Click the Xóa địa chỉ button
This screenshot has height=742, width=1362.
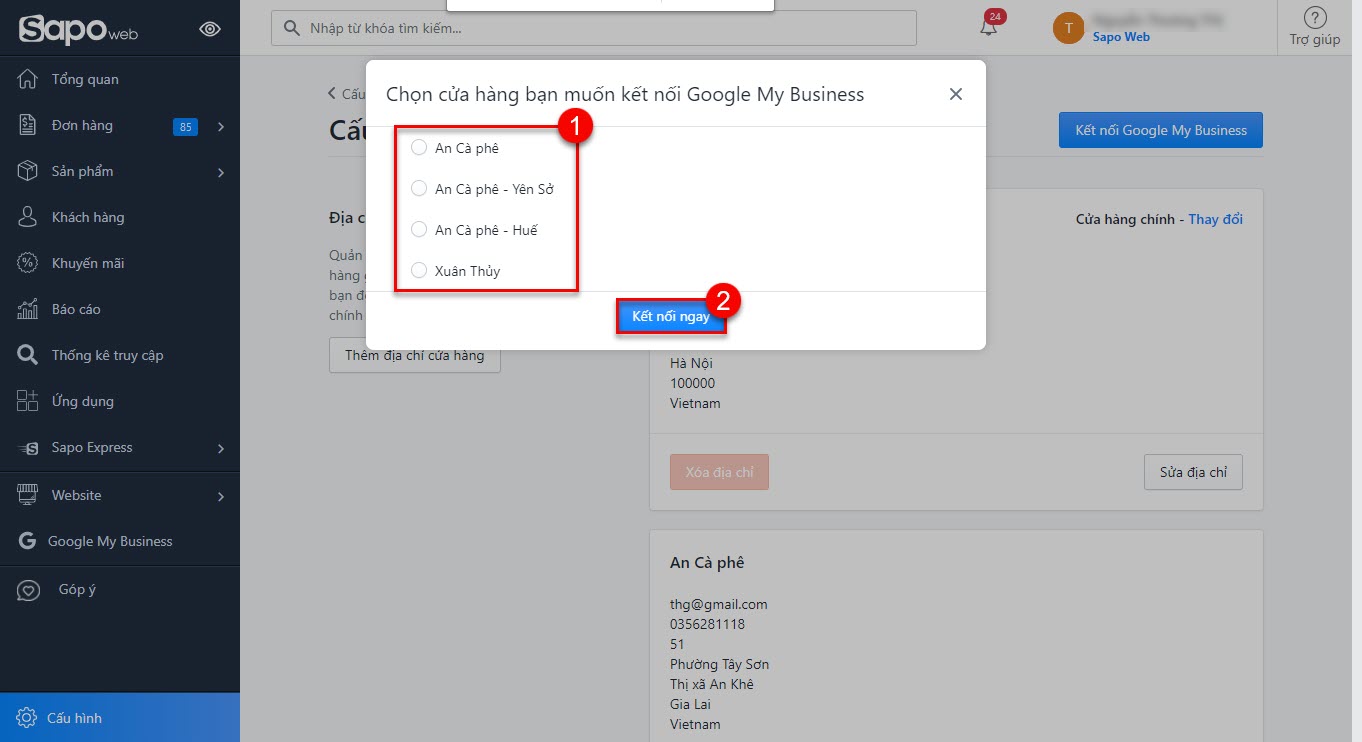[x=719, y=472]
